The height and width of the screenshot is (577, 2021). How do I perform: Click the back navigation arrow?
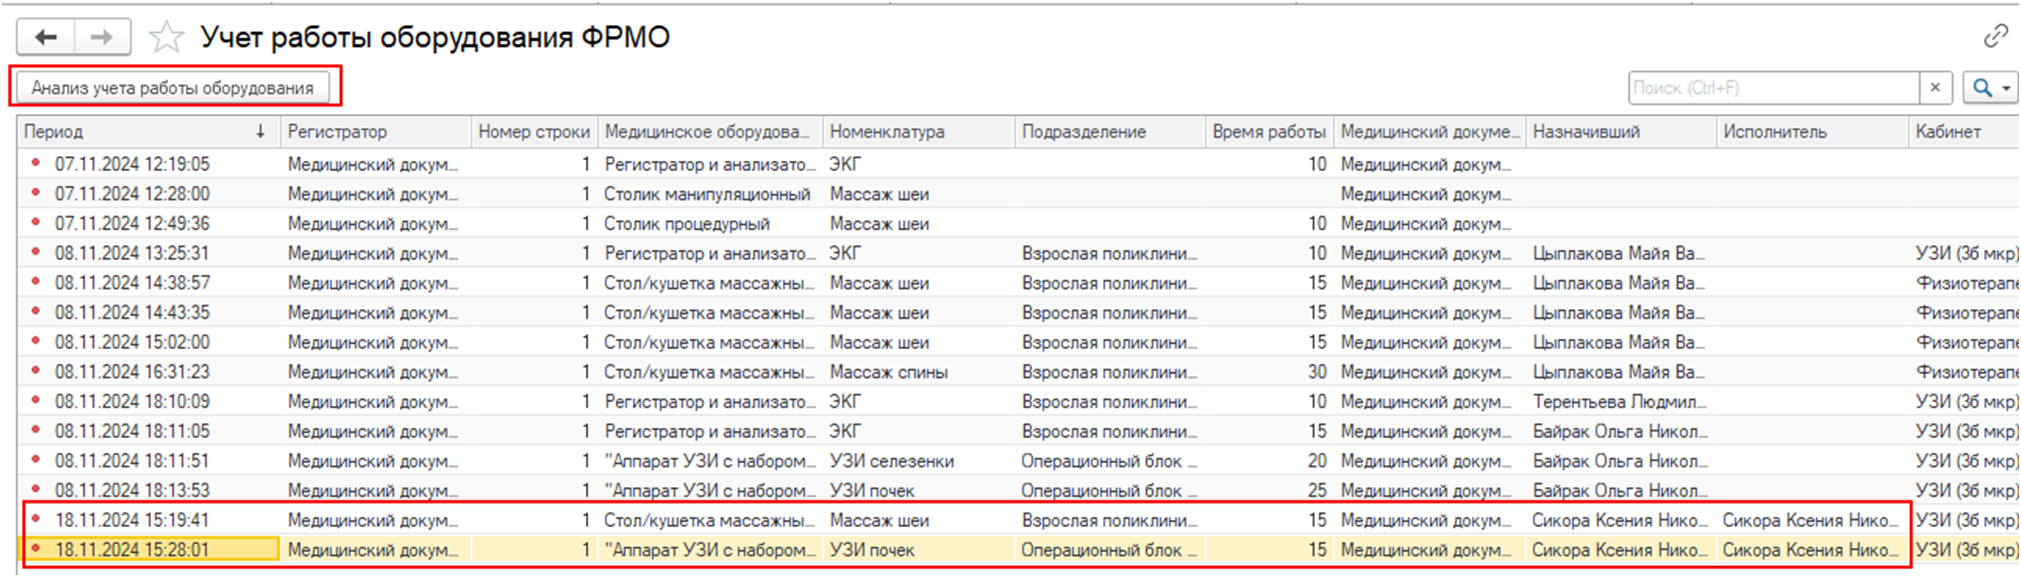[x=46, y=38]
